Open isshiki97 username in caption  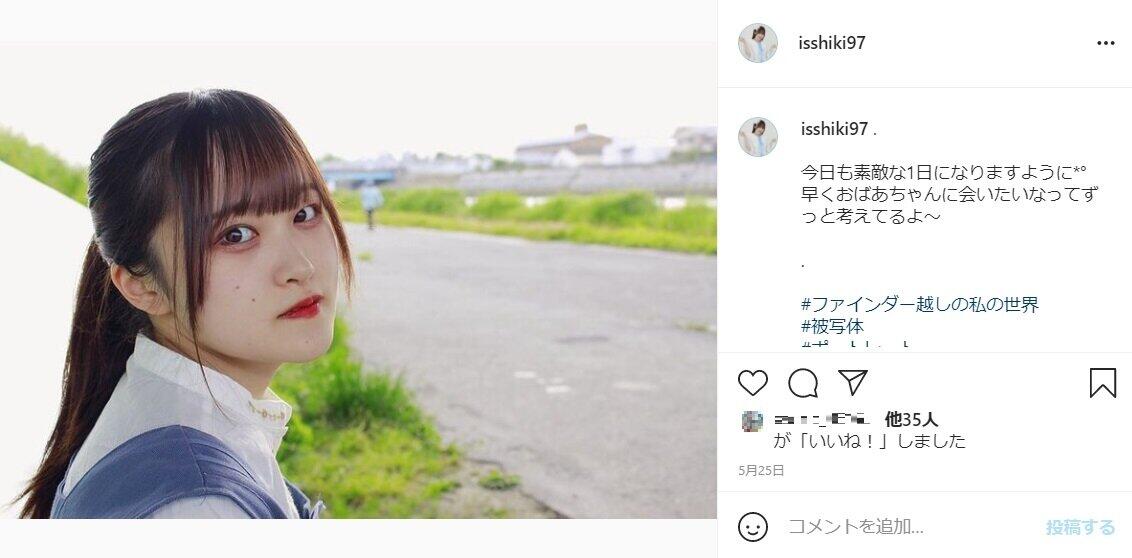834,129
